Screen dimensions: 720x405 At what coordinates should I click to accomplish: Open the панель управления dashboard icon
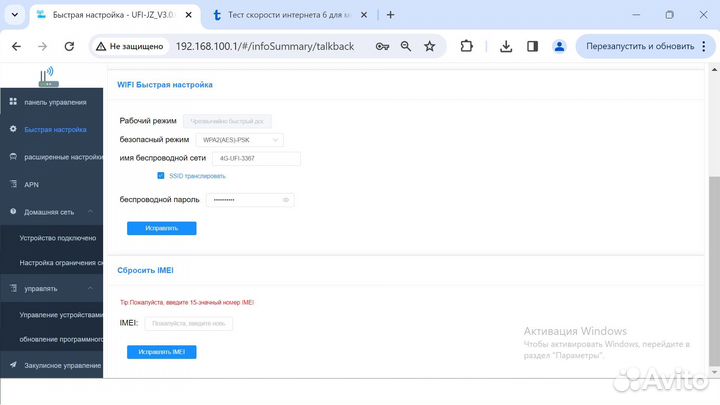[13, 102]
